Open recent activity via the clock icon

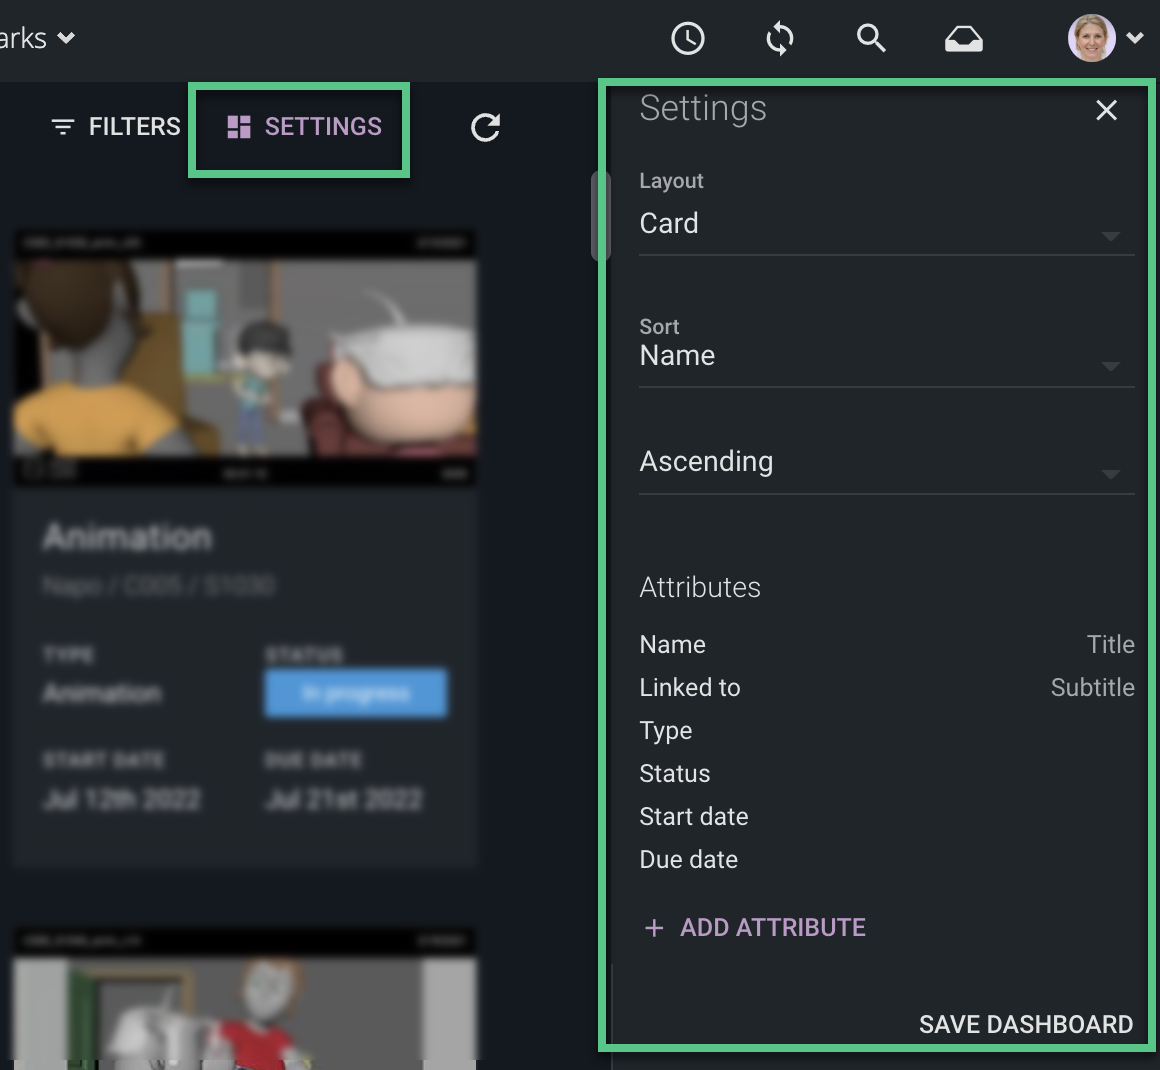687,38
